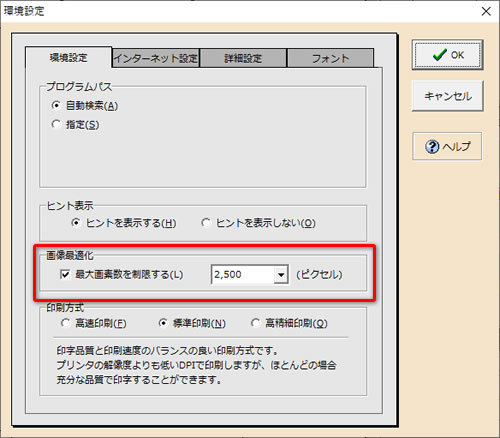Confirm settings with the OK button

[447, 55]
